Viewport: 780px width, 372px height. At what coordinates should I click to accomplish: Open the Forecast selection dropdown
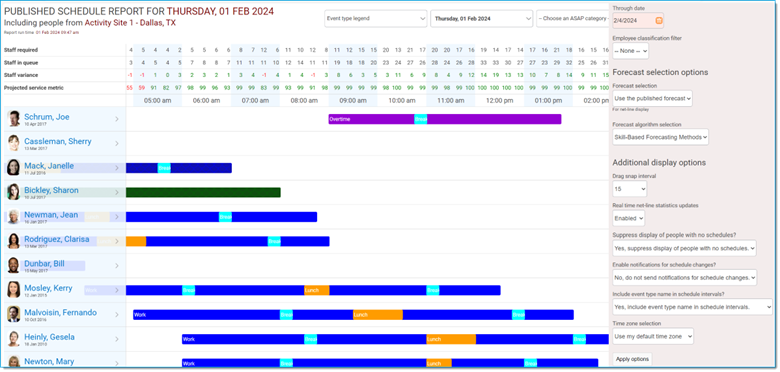(652, 98)
